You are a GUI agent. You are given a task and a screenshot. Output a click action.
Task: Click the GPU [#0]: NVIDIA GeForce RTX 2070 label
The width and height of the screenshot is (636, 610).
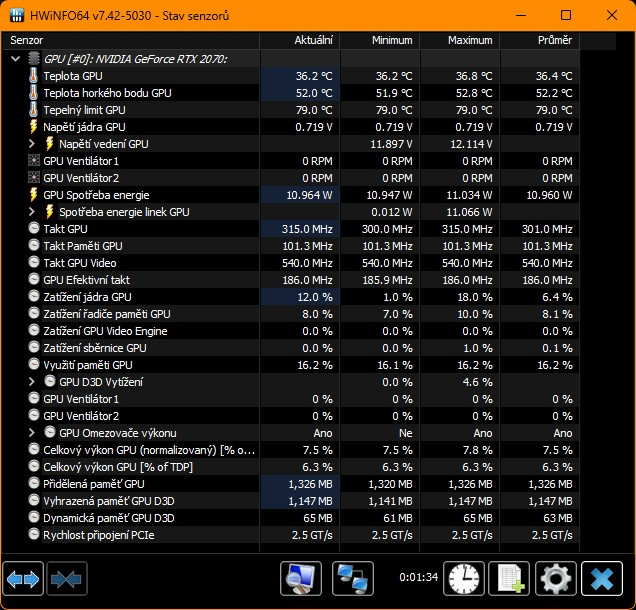[135, 59]
